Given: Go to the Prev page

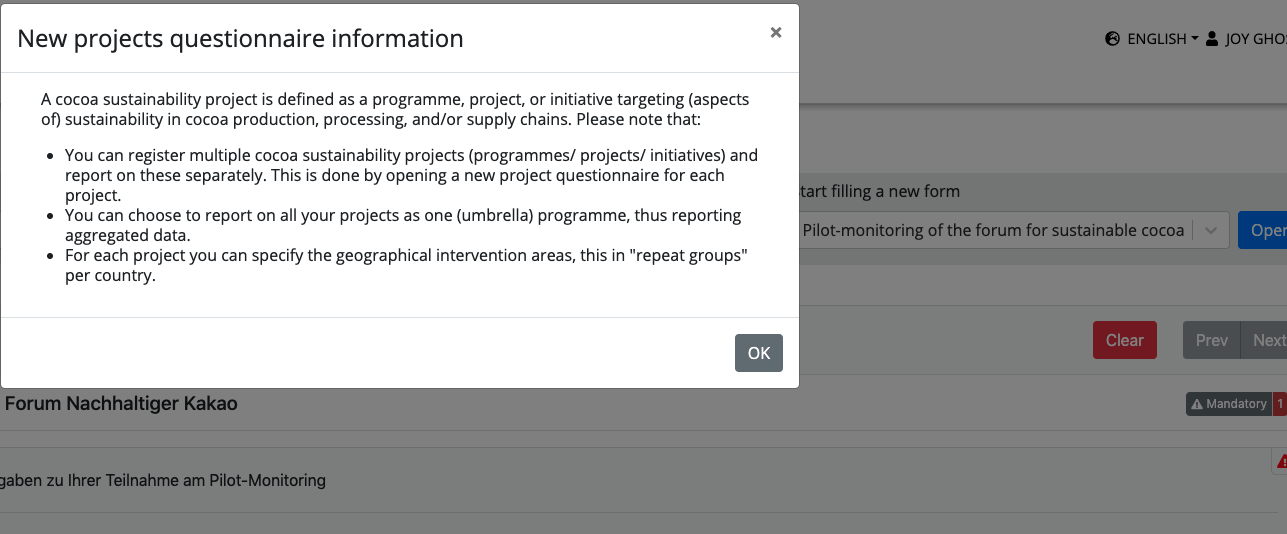Looking at the screenshot, I should pyautogui.click(x=1212, y=340).
